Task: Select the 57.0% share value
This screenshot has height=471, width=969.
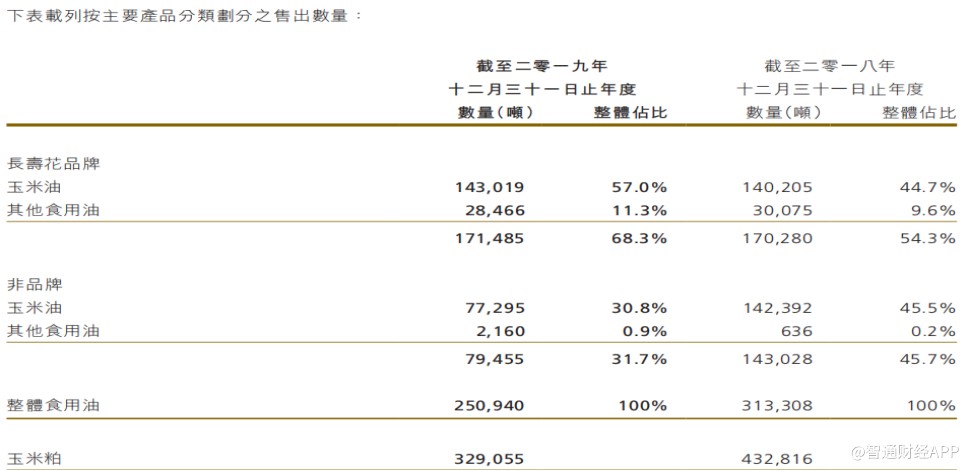Action: pos(639,187)
